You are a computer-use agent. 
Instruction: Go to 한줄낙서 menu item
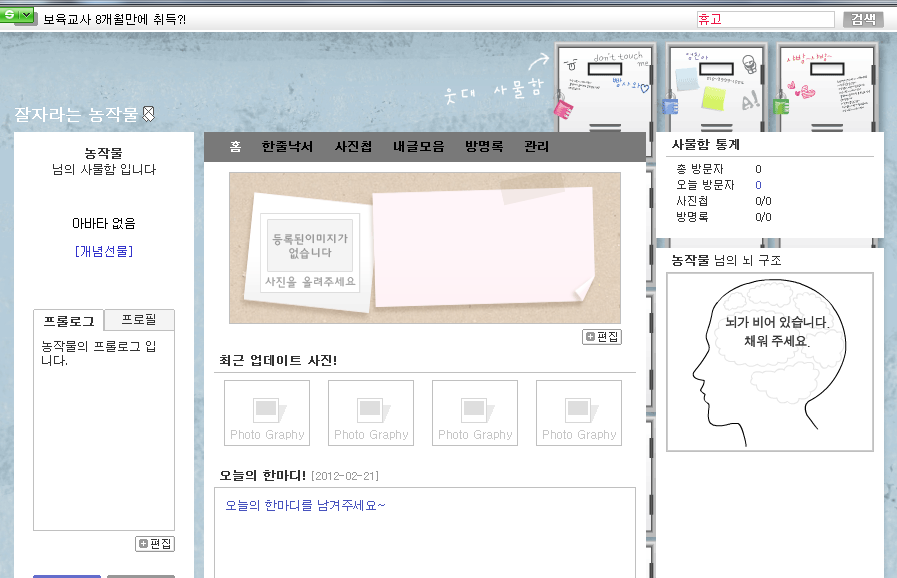coord(287,147)
